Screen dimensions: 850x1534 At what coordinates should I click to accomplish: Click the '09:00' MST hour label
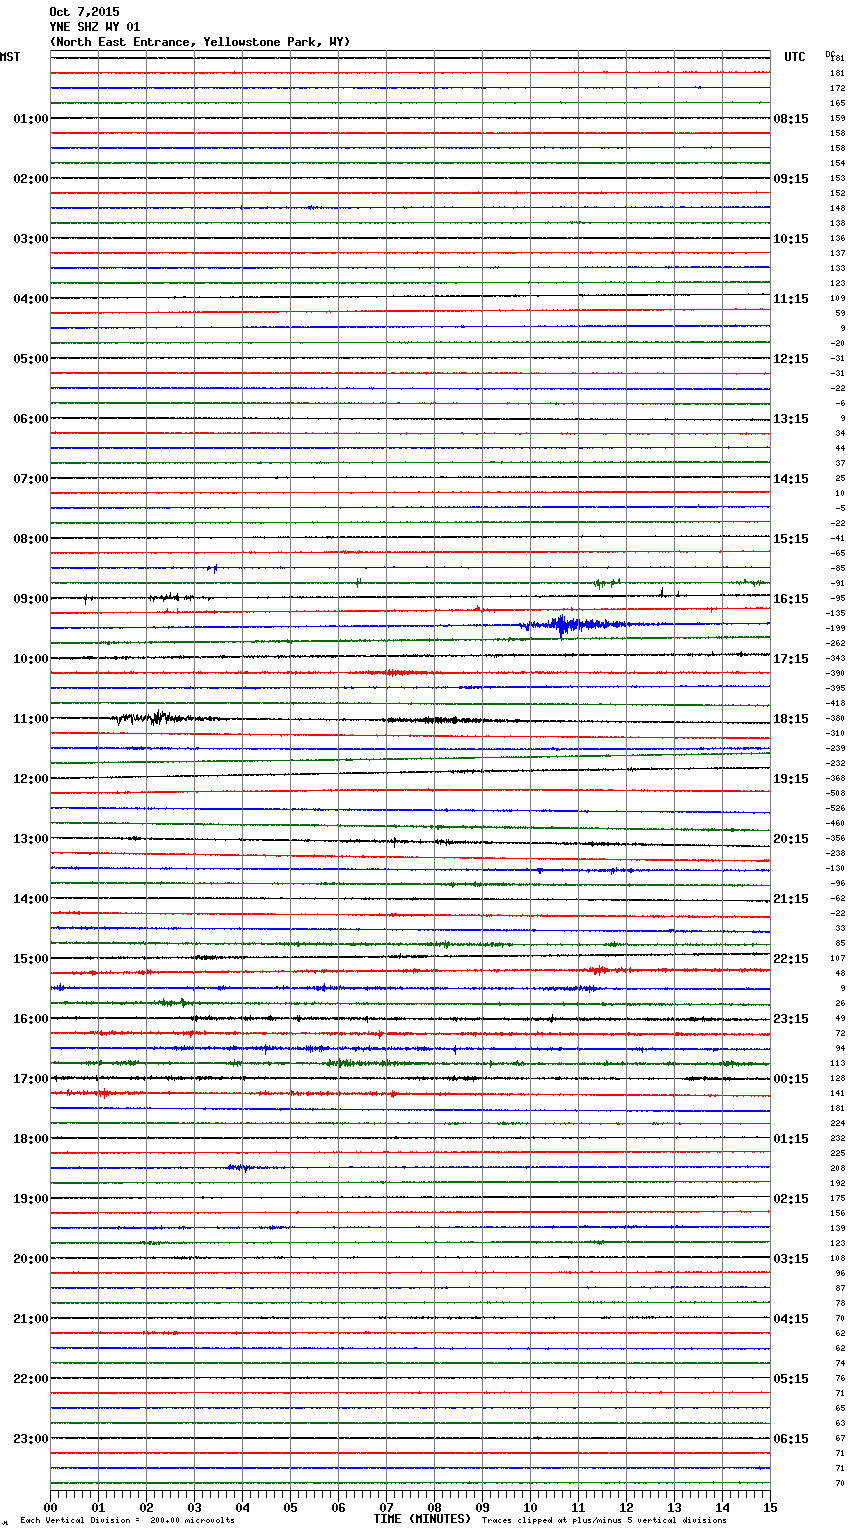[x=30, y=599]
